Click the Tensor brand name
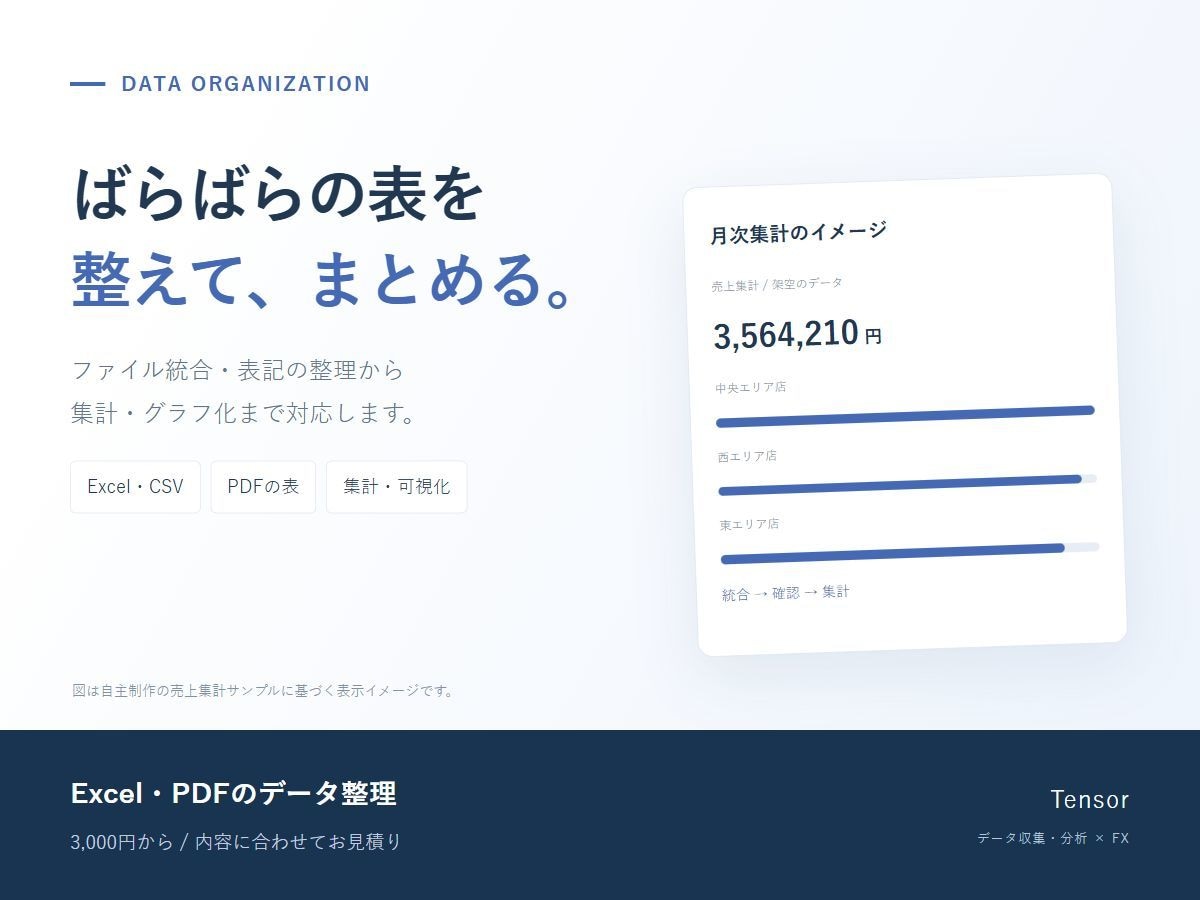1200x900 pixels. tap(1090, 799)
